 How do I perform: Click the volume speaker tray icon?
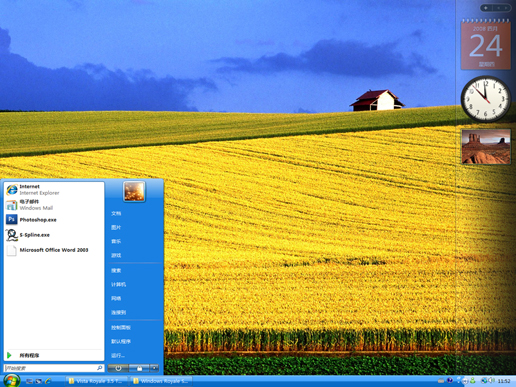(491, 380)
